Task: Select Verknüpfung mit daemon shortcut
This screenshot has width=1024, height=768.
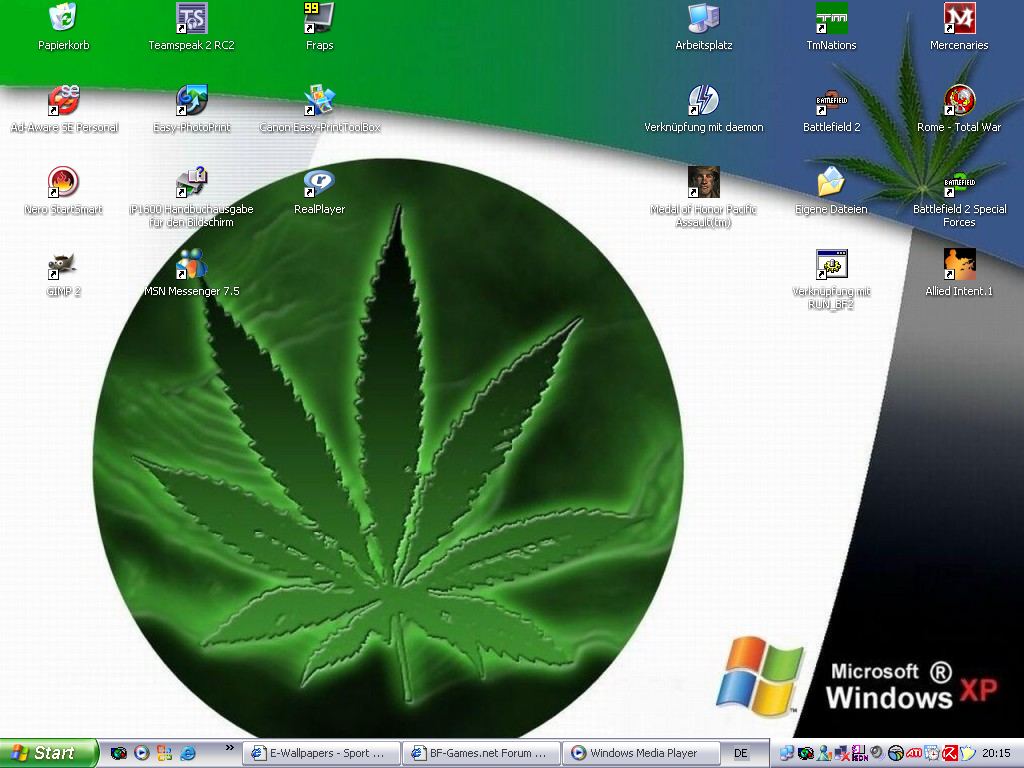Action: pyautogui.click(x=703, y=110)
